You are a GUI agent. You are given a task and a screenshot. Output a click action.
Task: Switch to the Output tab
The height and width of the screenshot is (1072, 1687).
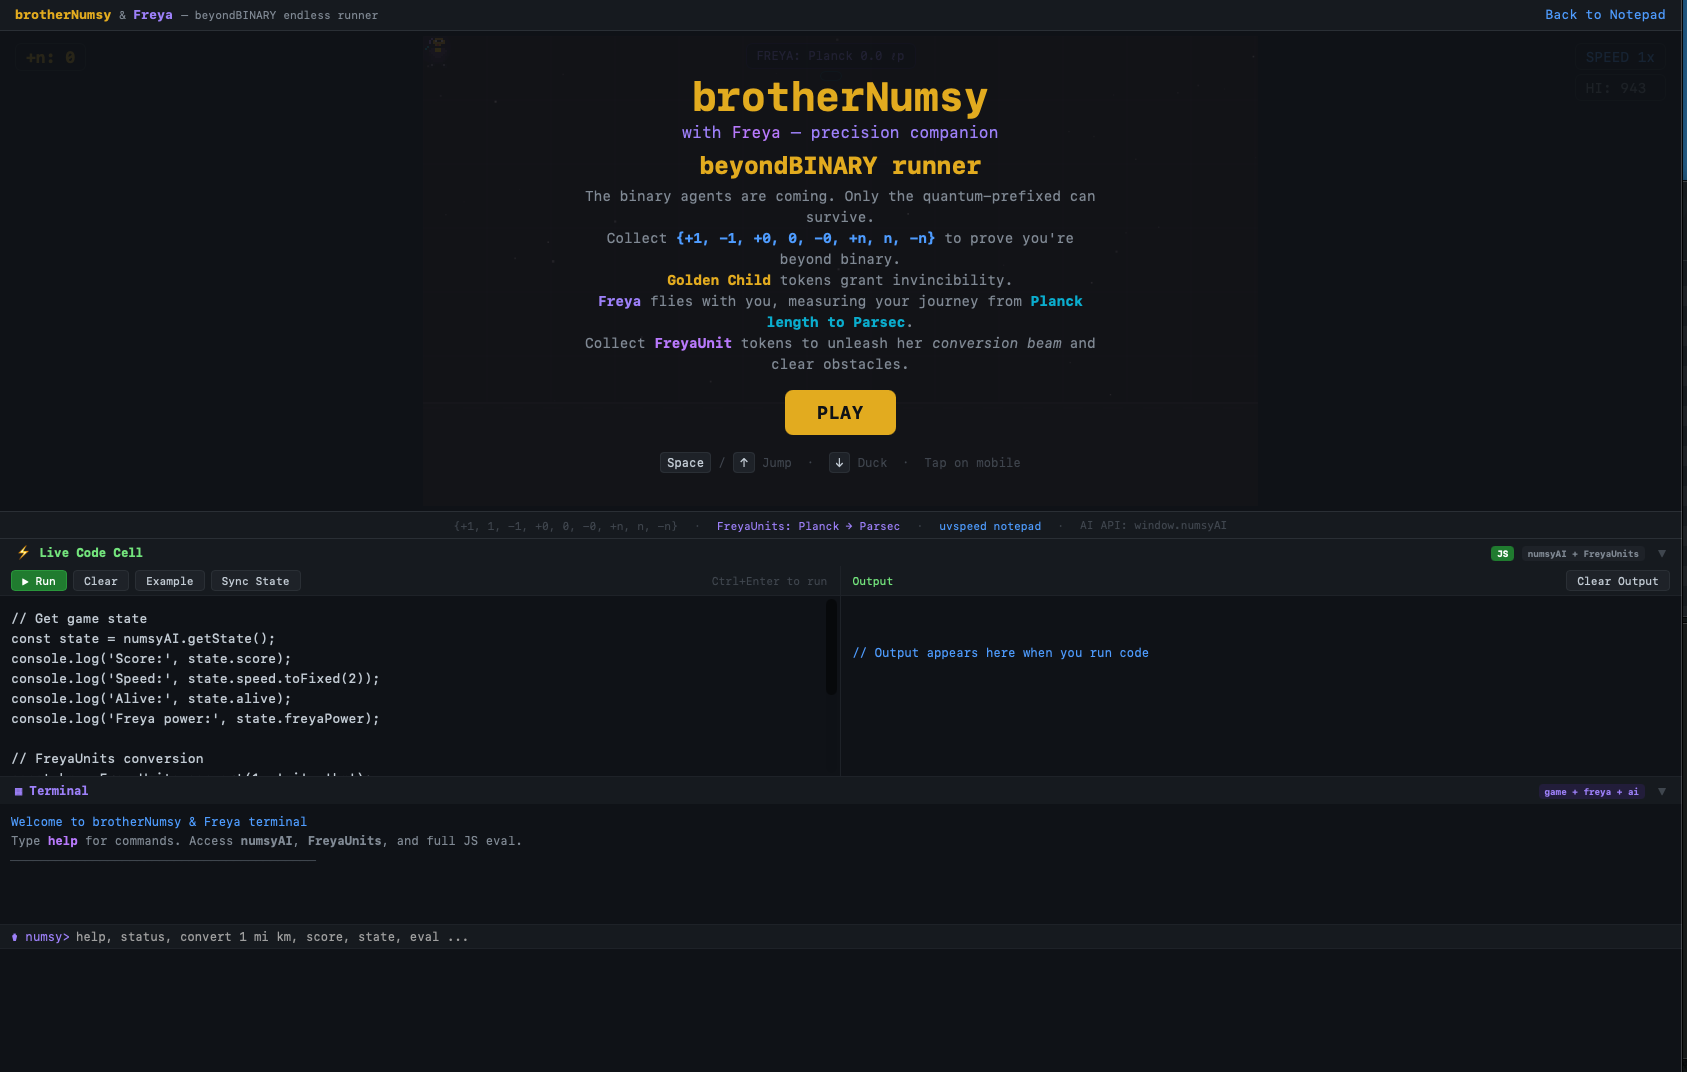click(x=872, y=581)
